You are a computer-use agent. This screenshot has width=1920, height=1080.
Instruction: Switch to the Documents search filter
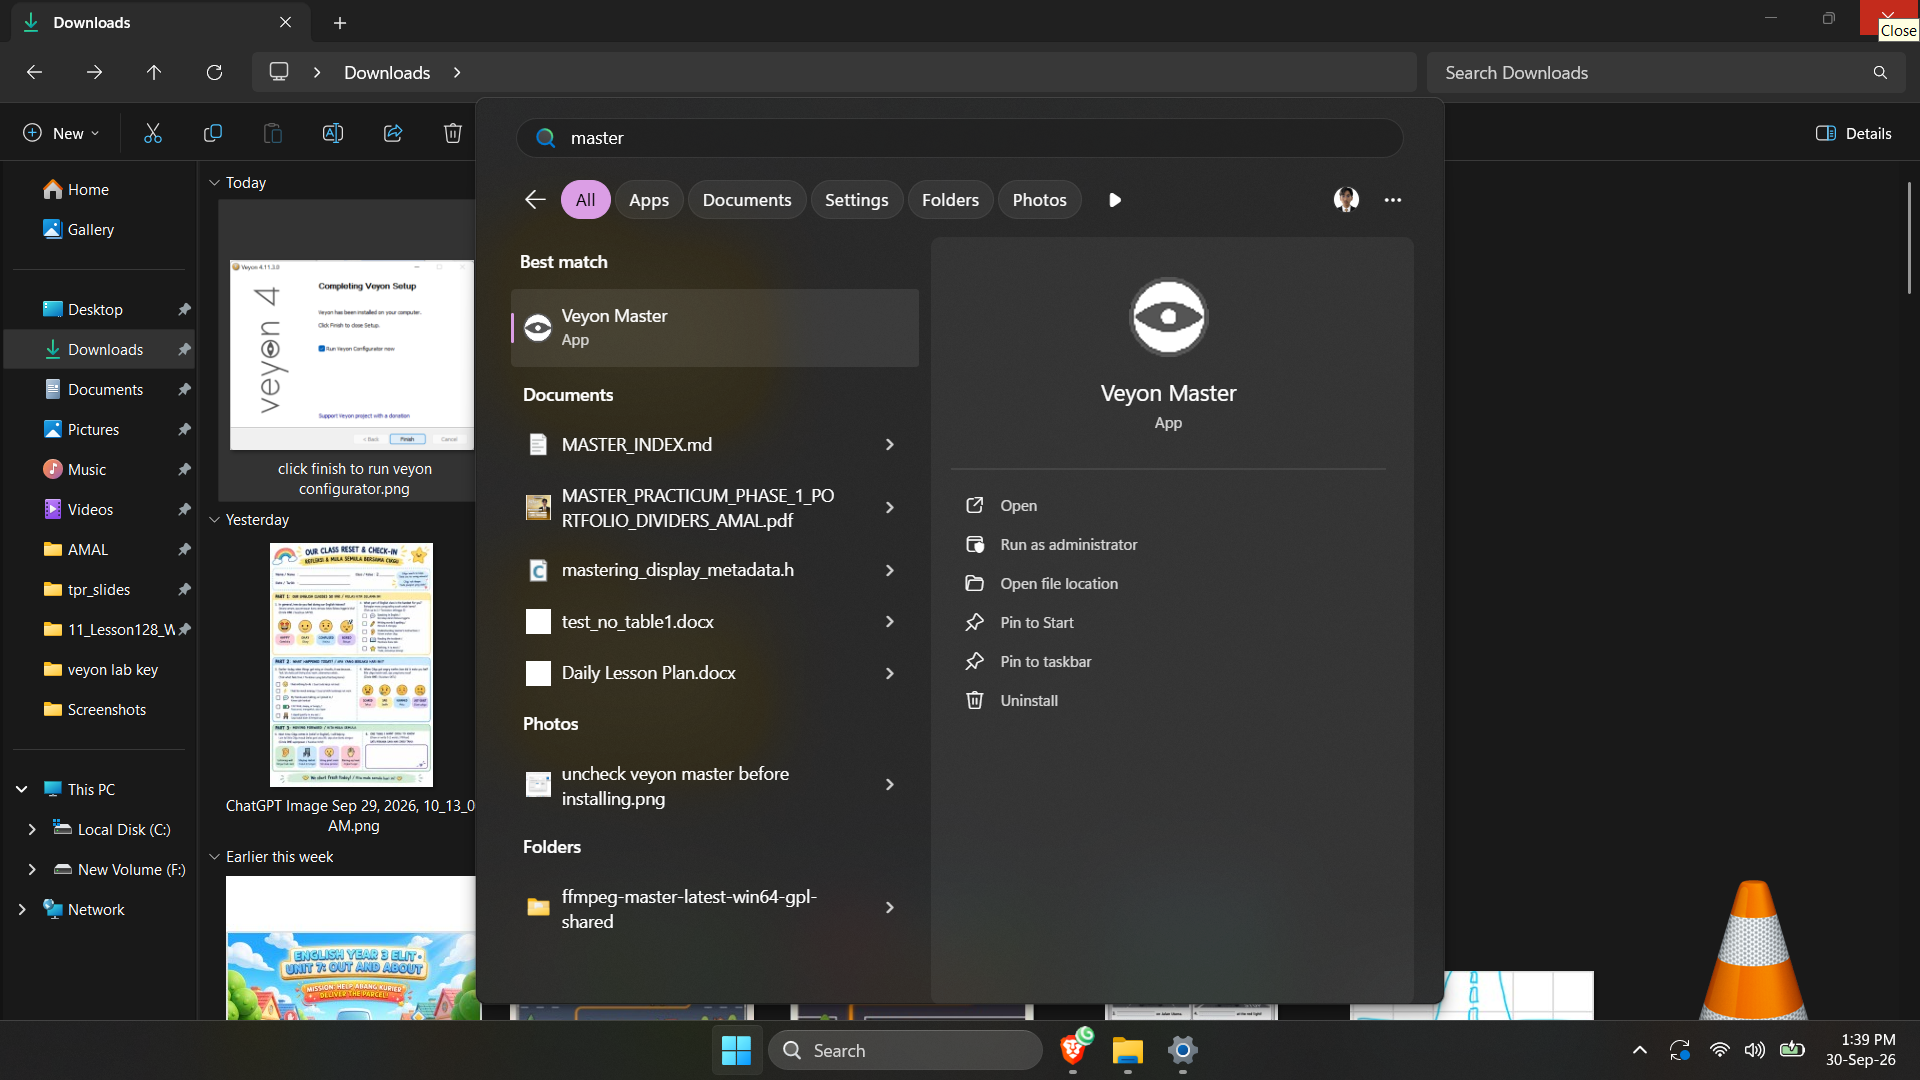[x=747, y=200]
